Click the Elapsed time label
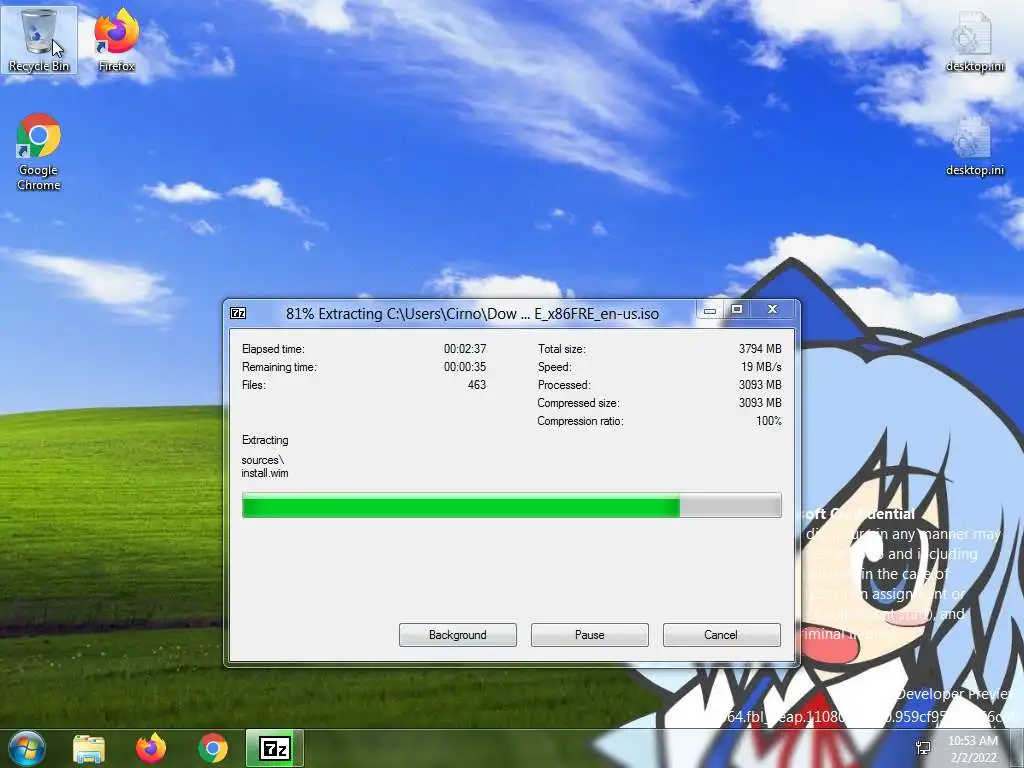Viewport: 1024px width, 768px height. (273, 349)
